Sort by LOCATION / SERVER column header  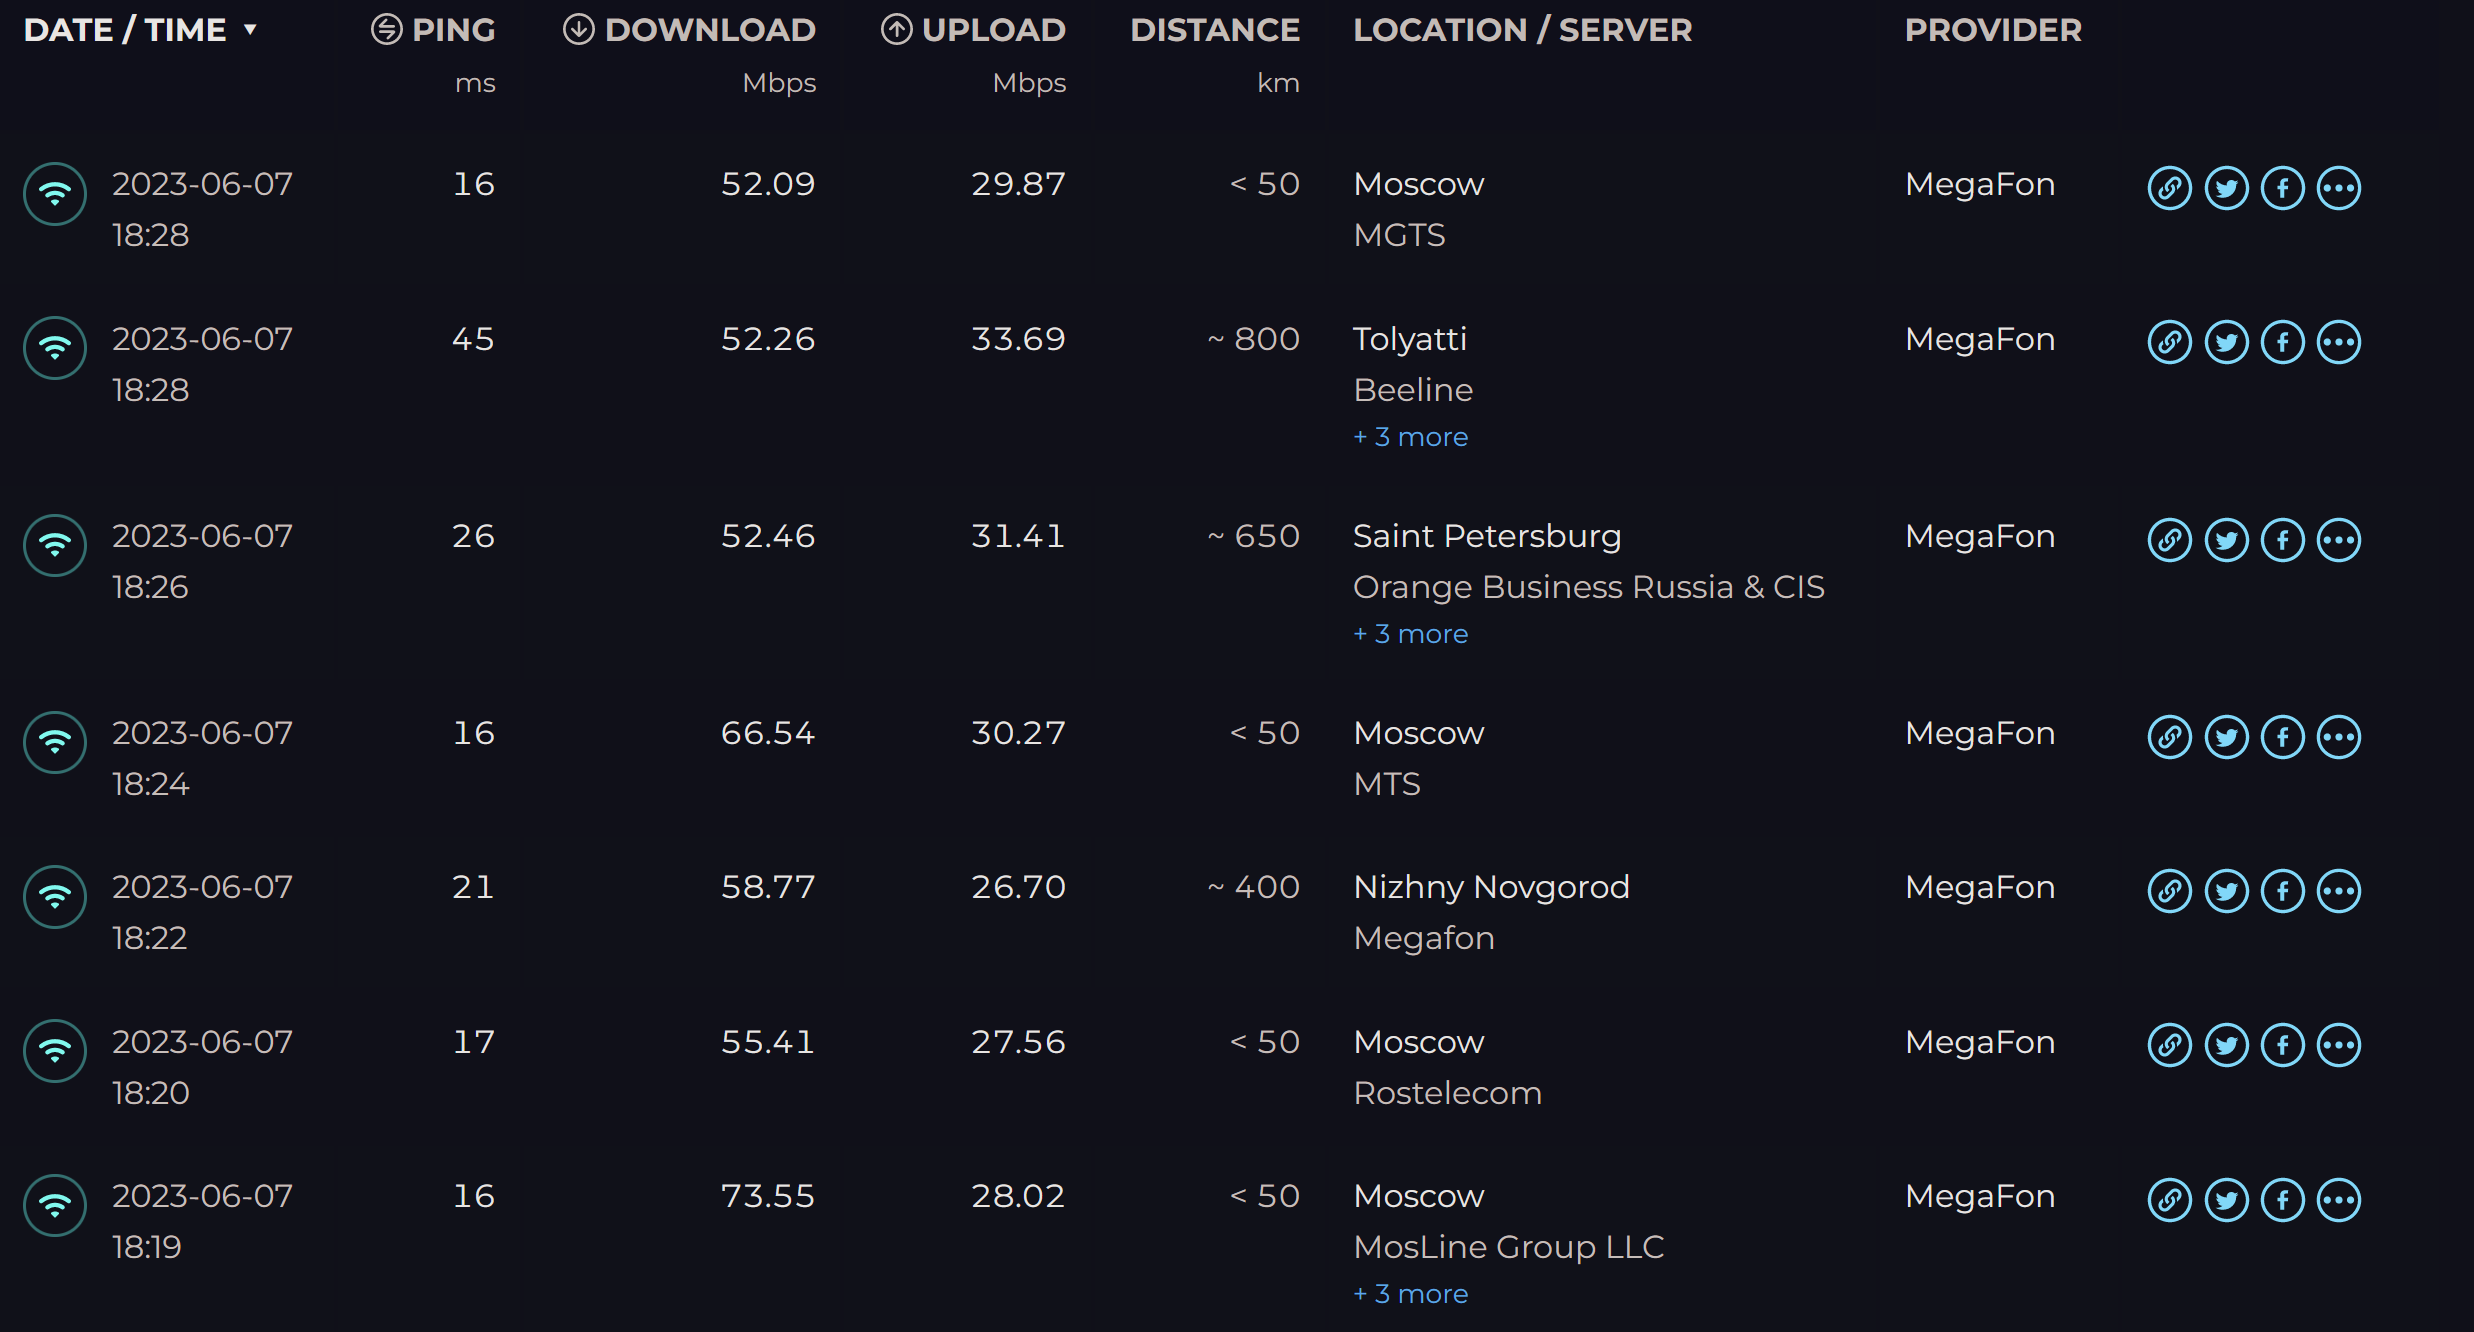[1523, 30]
